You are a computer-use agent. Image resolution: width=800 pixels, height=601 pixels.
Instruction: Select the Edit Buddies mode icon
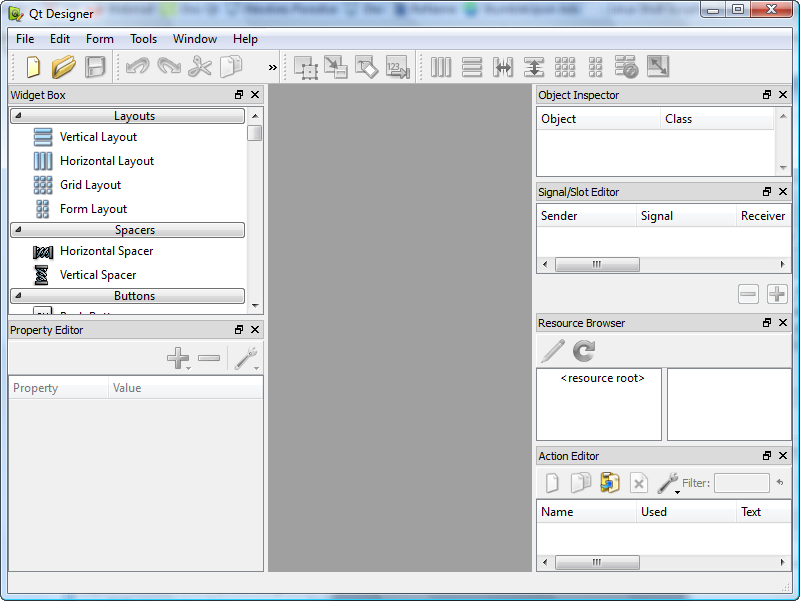coord(367,67)
